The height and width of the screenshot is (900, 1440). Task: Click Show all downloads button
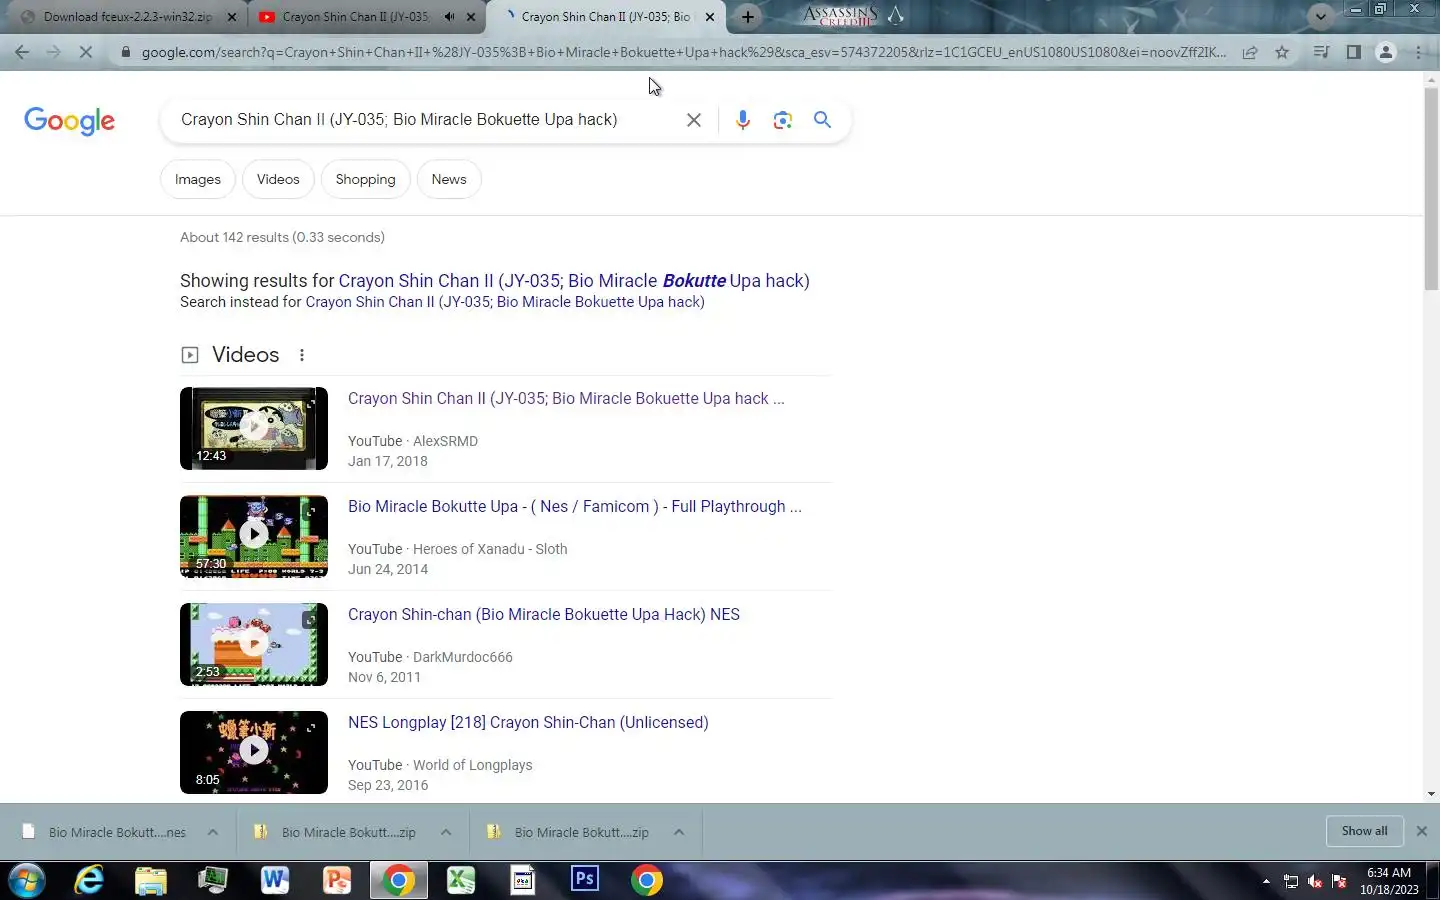point(1364,831)
